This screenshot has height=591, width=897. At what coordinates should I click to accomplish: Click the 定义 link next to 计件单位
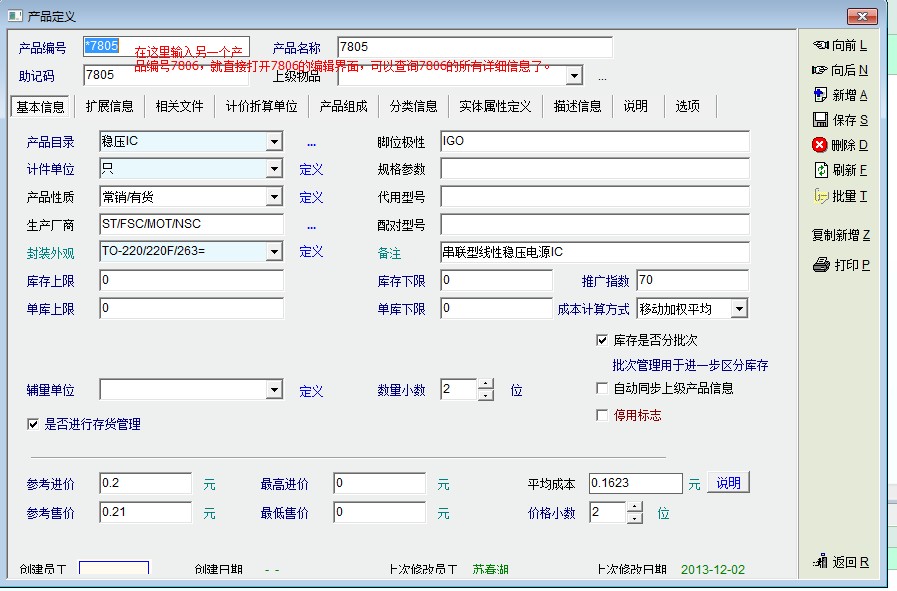311,170
